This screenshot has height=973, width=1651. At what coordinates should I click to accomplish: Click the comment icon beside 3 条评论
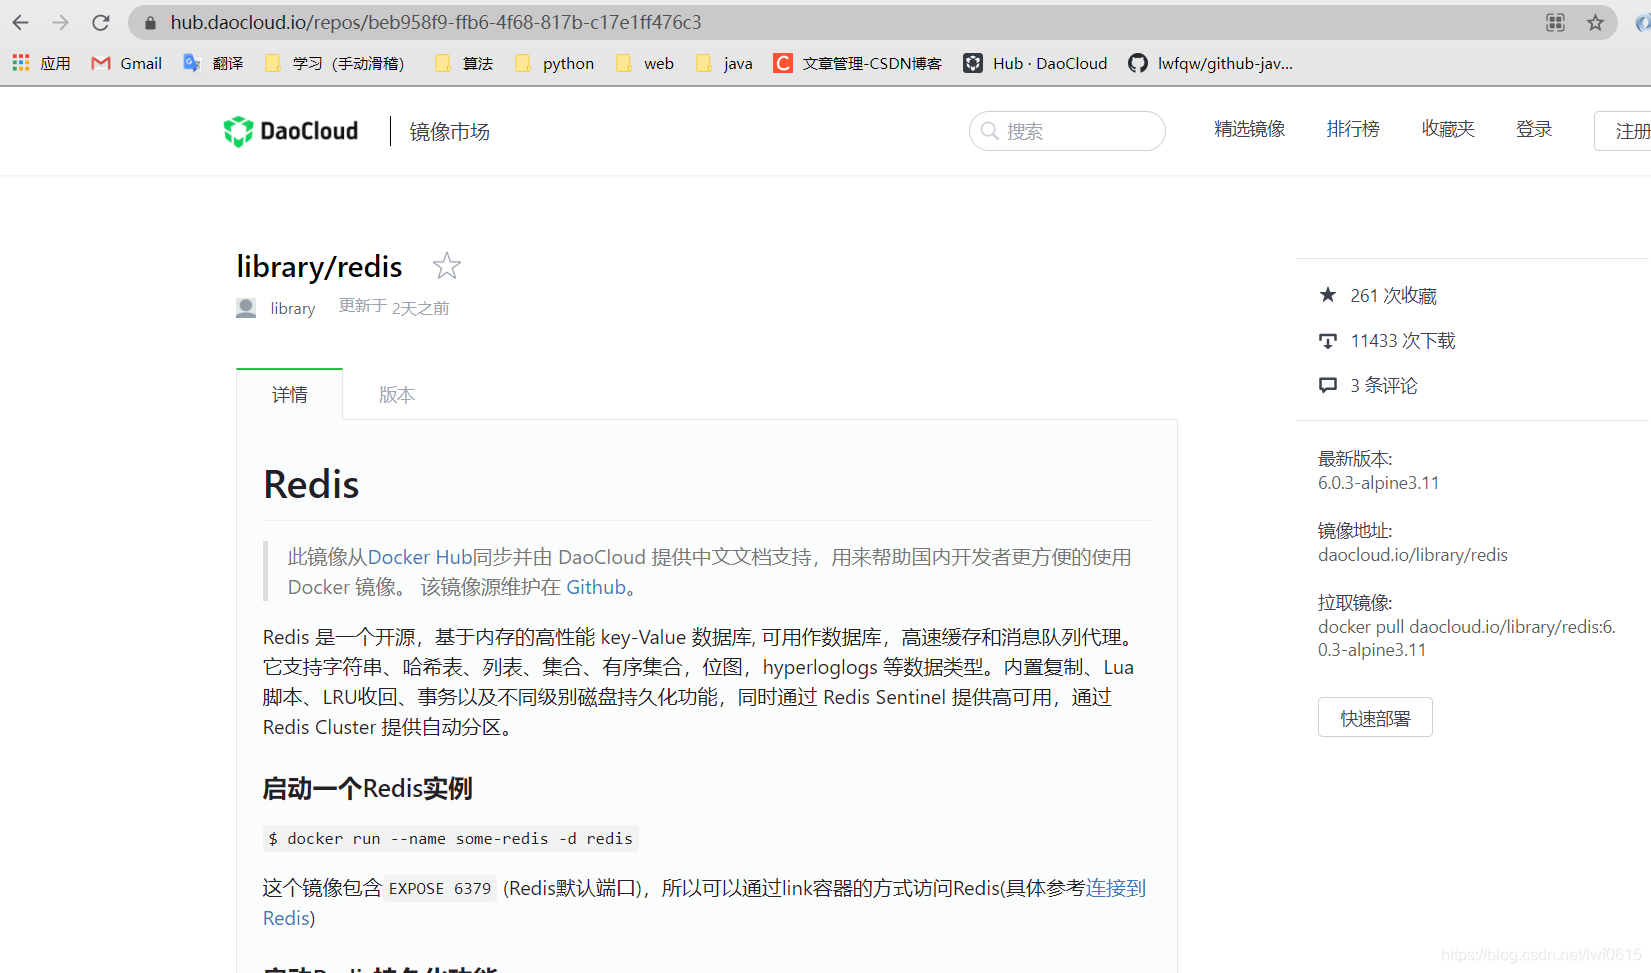point(1328,385)
